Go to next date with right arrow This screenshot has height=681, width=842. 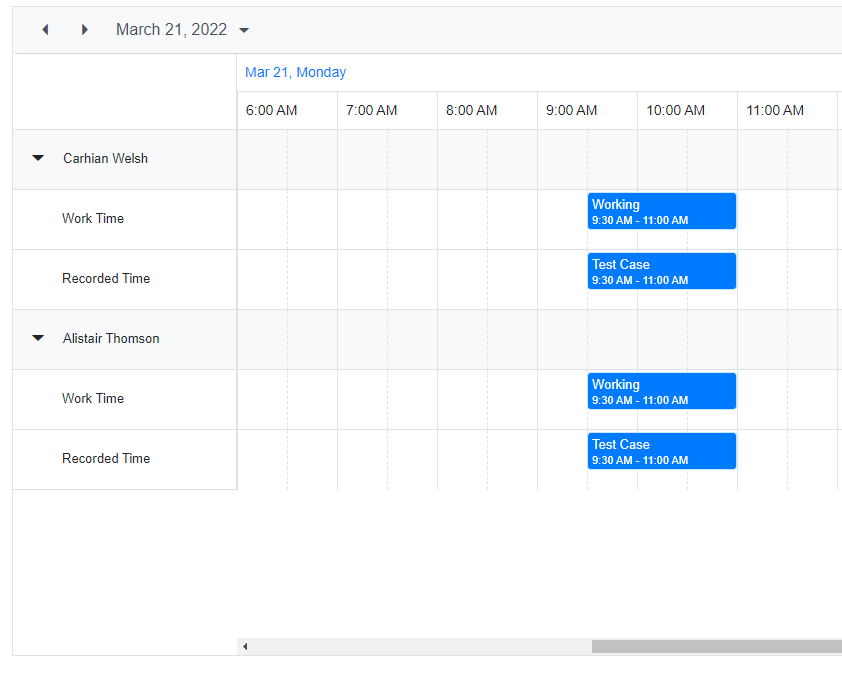(x=85, y=30)
